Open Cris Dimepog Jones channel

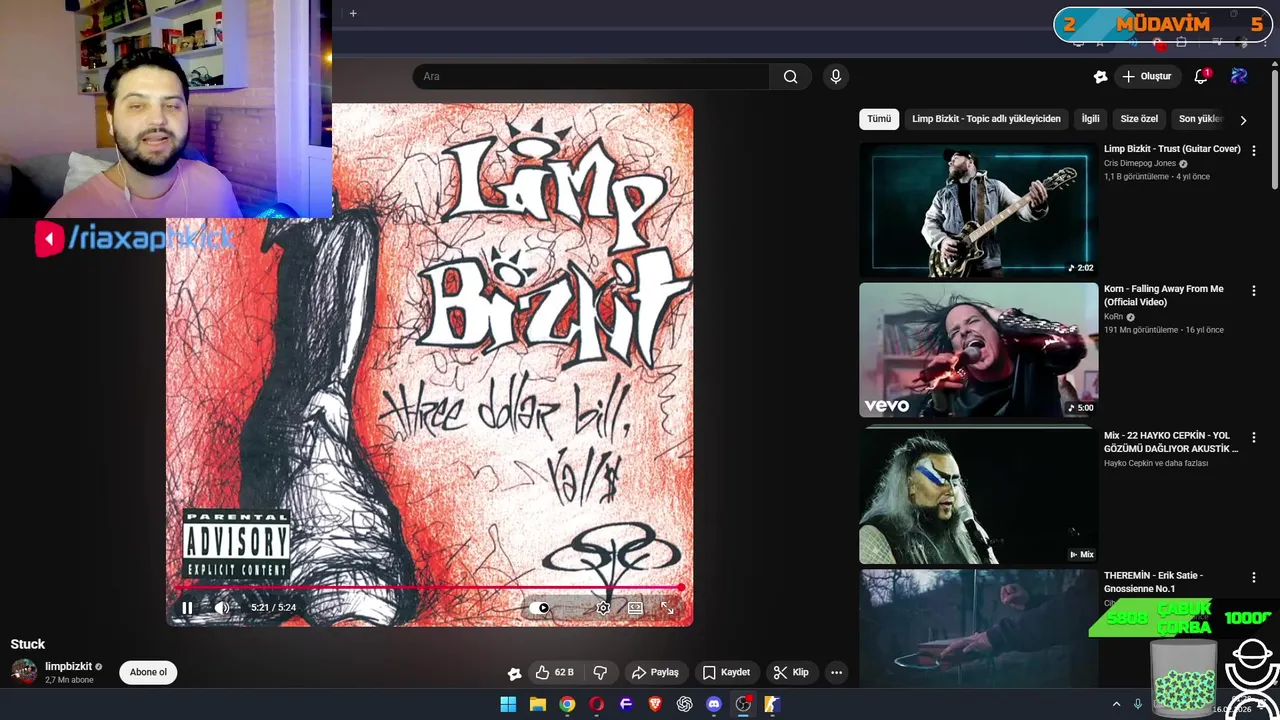(x=1140, y=163)
